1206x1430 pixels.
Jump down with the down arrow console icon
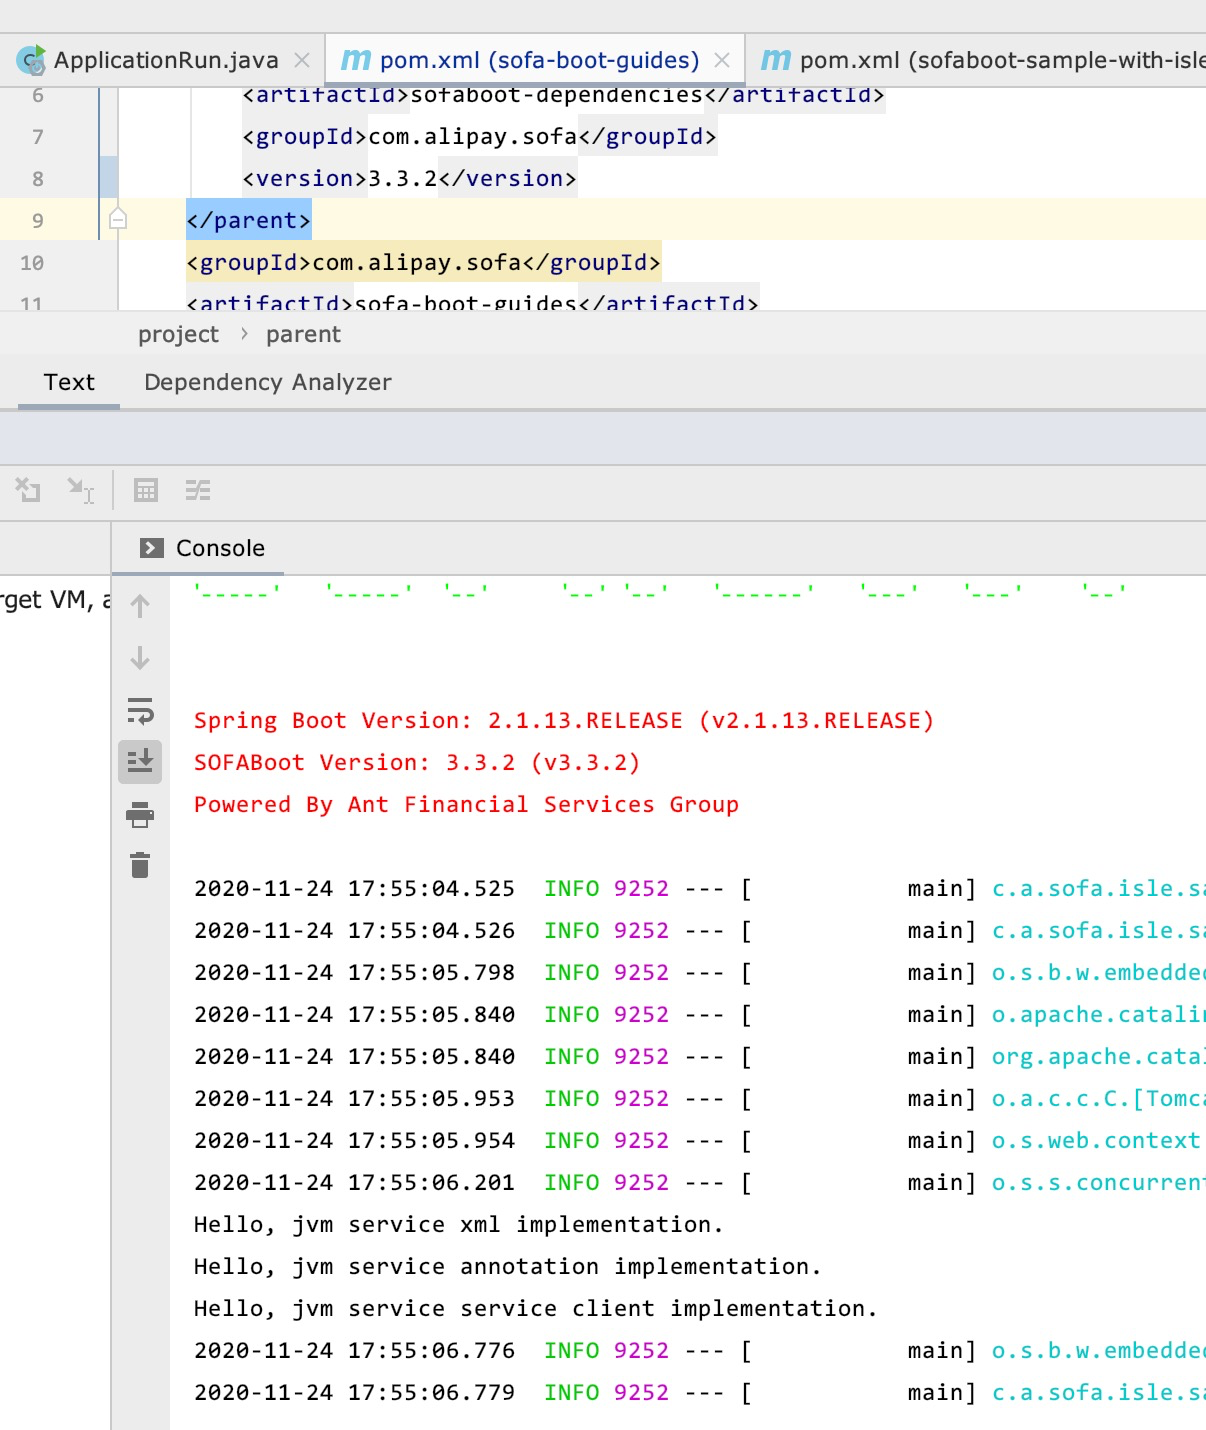(139, 658)
